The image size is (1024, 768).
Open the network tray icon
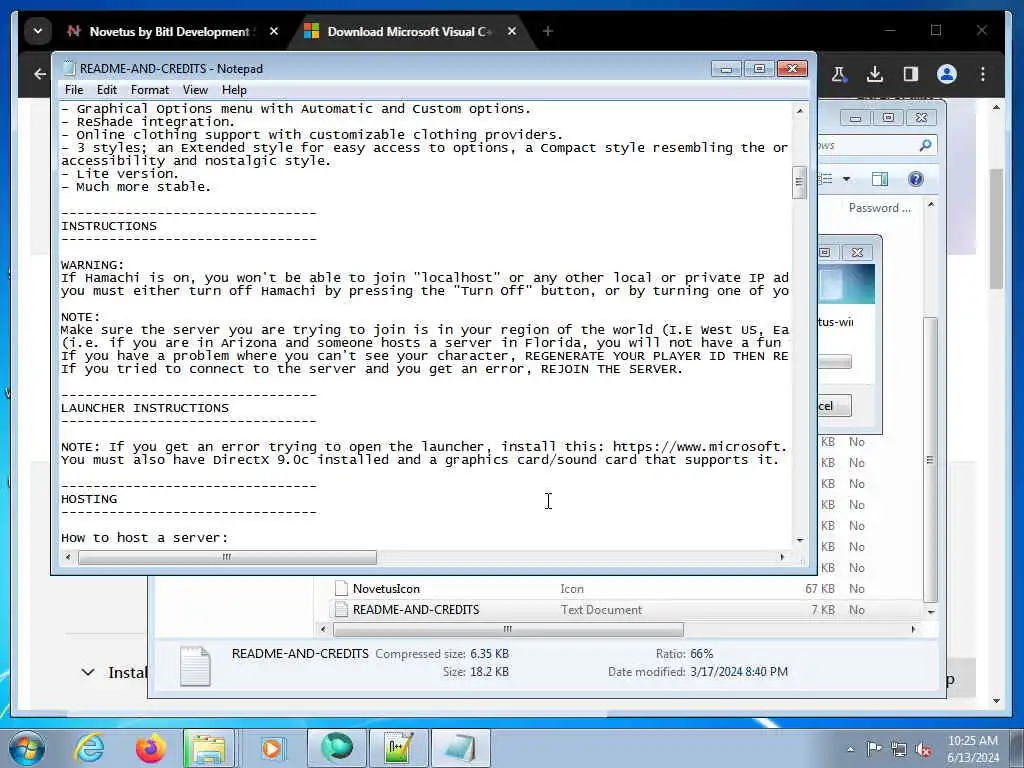click(x=899, y=749)
